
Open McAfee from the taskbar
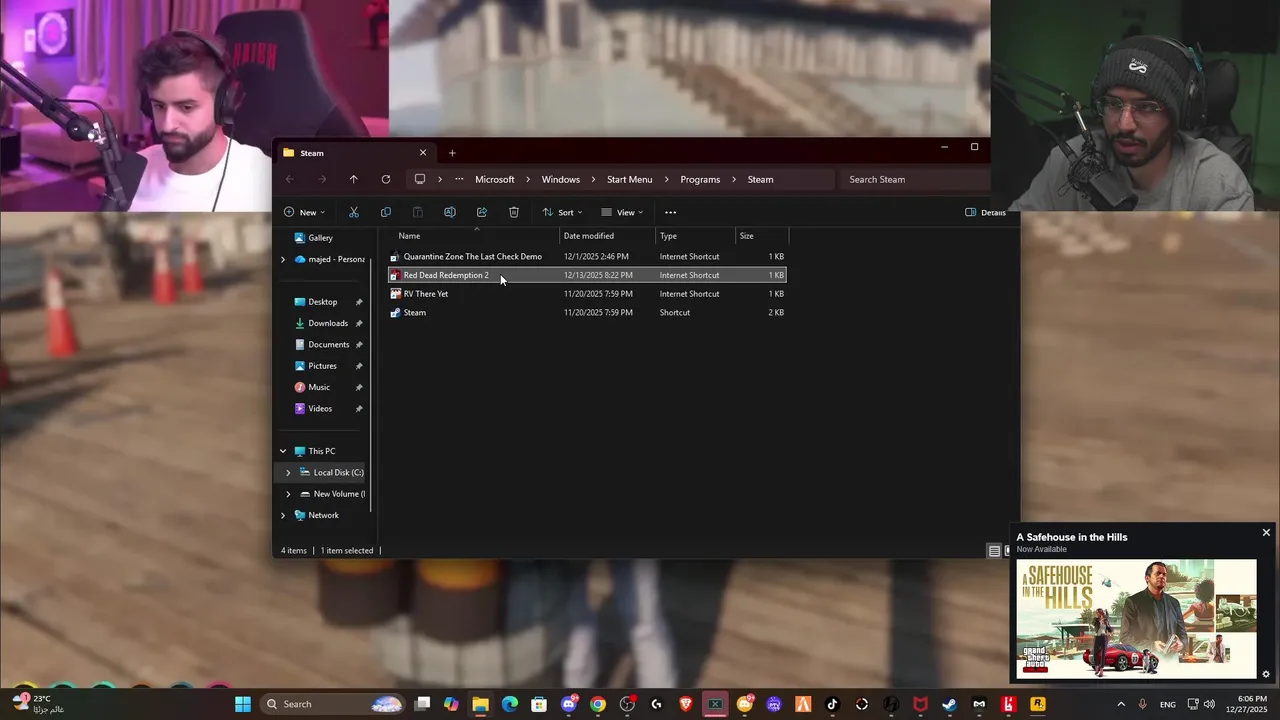920,704
